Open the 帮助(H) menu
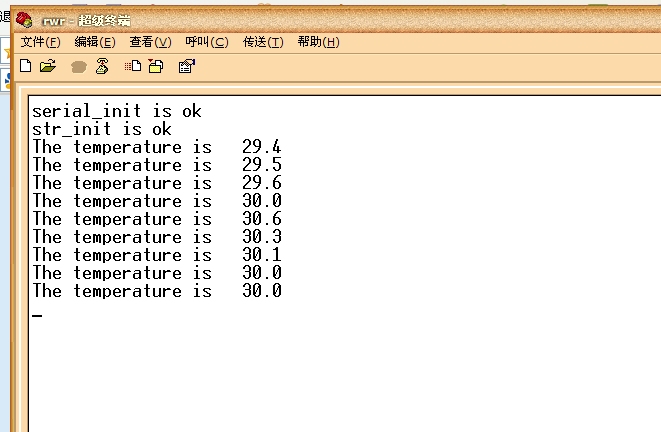 pos(318,42)
